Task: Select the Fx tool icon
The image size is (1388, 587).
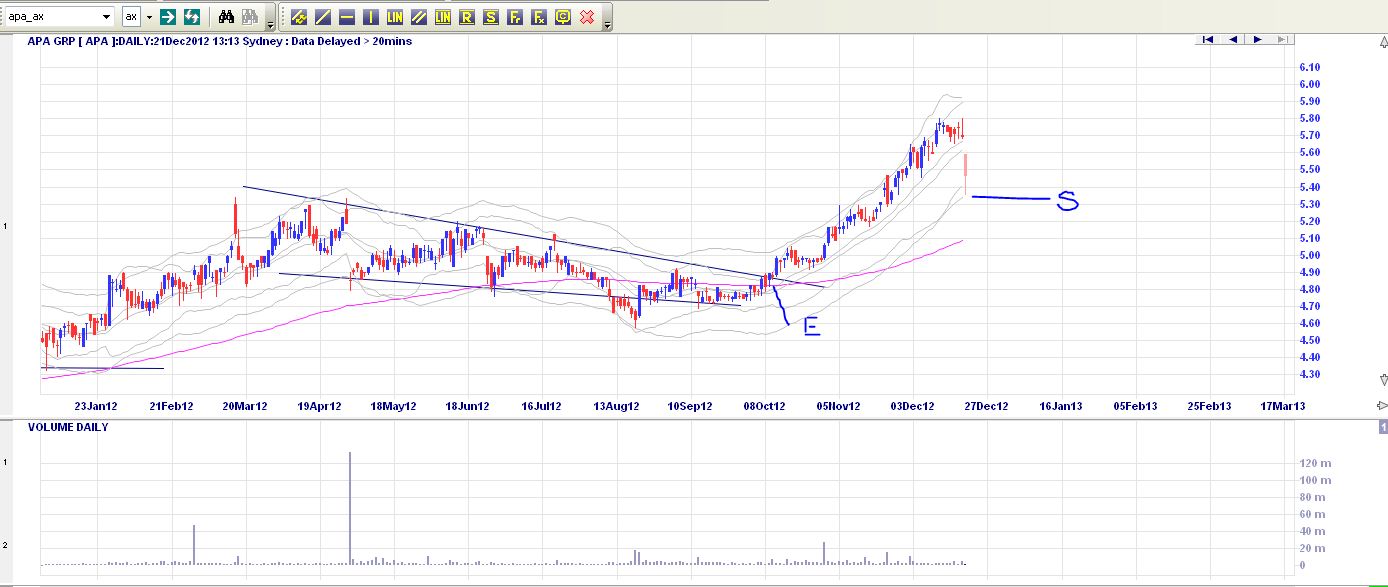Action: (539, 17)
